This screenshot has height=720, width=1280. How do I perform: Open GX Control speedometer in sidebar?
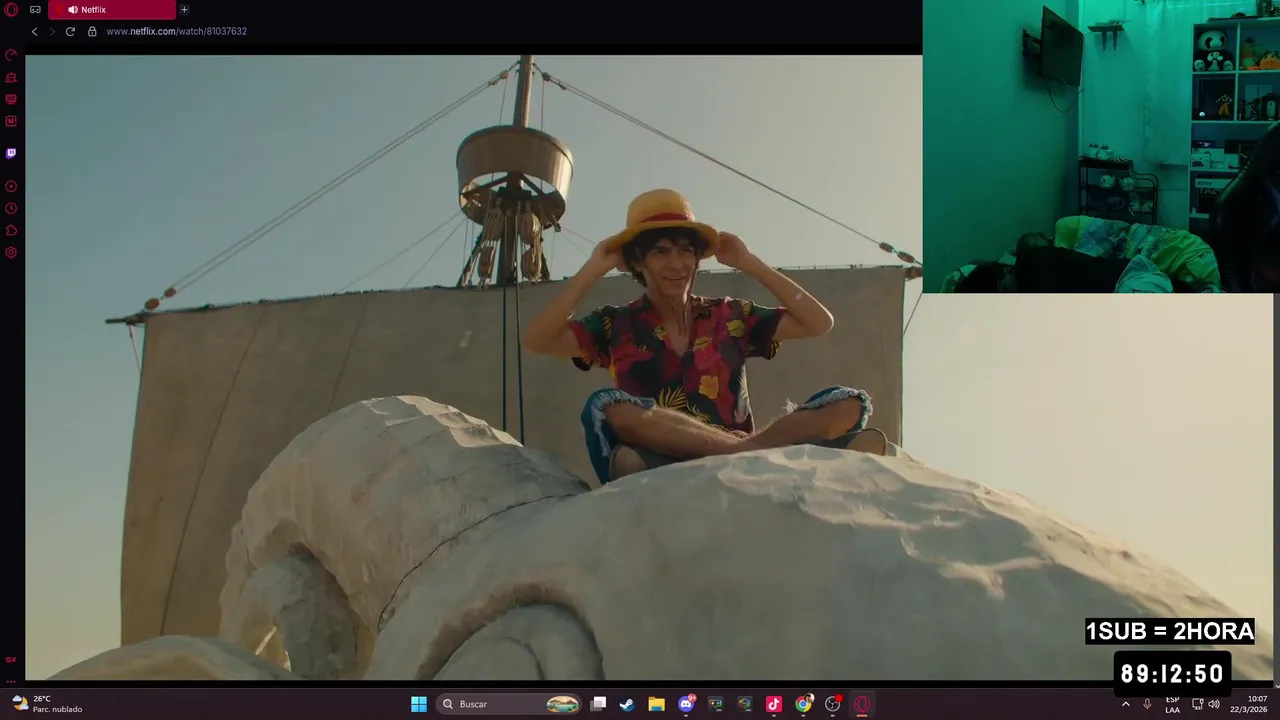(x=11, y=56)
